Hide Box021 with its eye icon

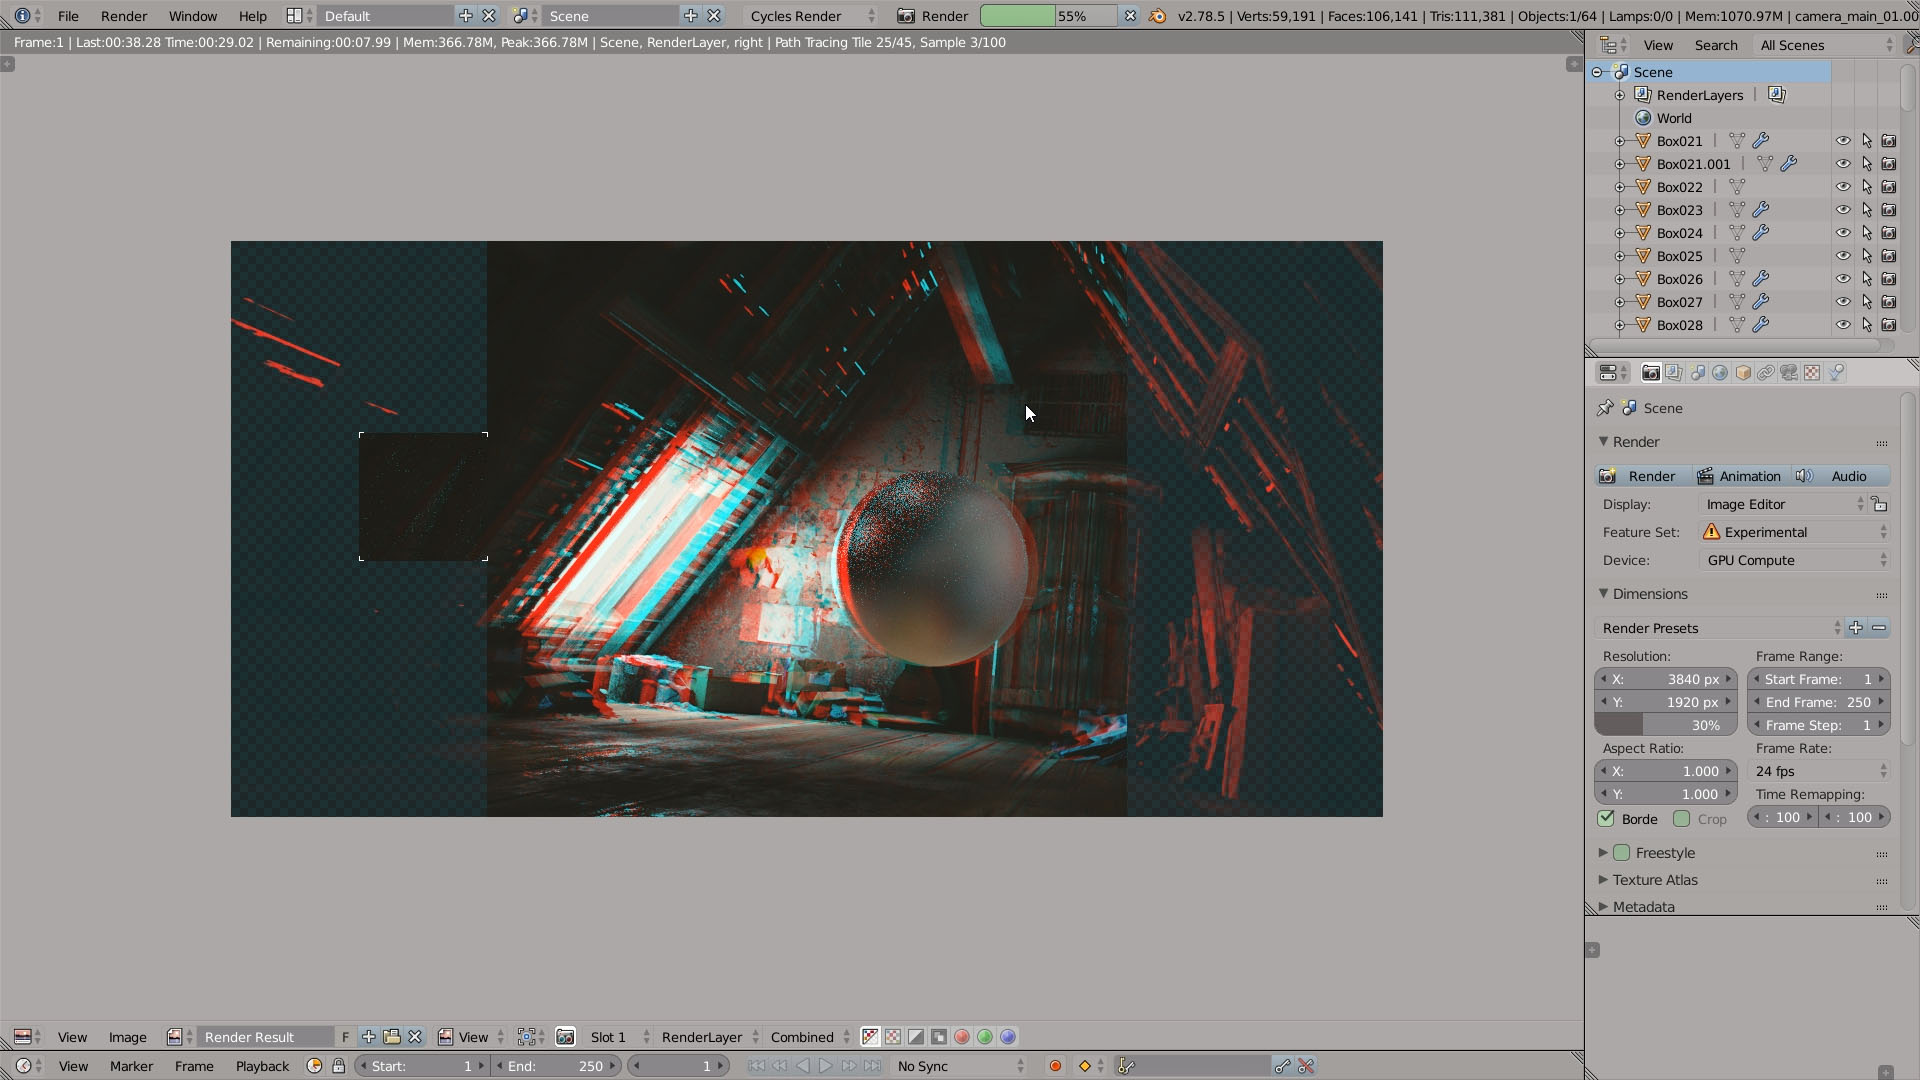[1843, 141]
